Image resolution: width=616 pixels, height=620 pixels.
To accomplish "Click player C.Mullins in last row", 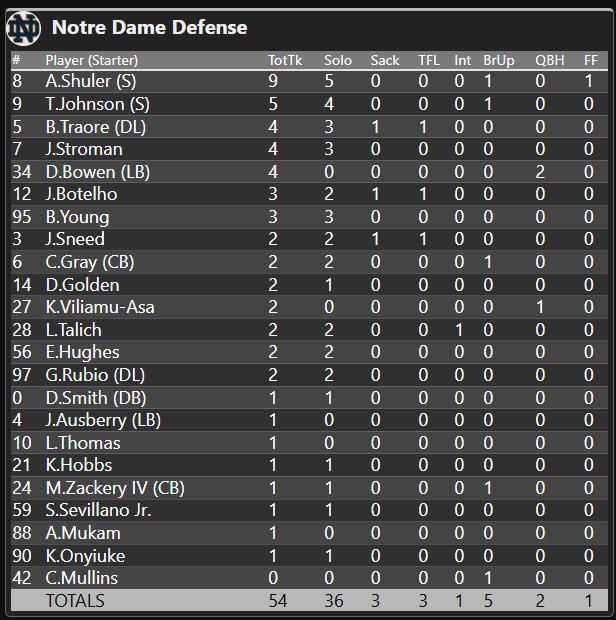I will point(83,578).
